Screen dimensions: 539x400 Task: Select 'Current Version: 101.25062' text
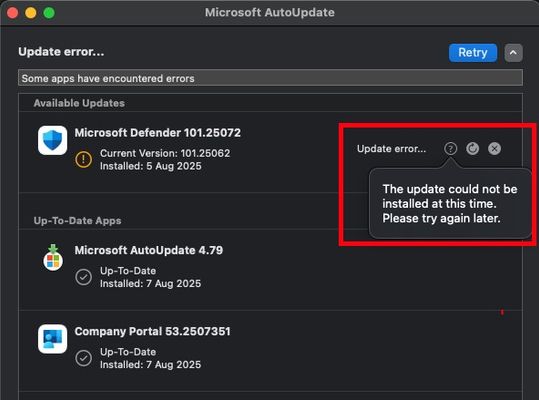tap(165, 153)
